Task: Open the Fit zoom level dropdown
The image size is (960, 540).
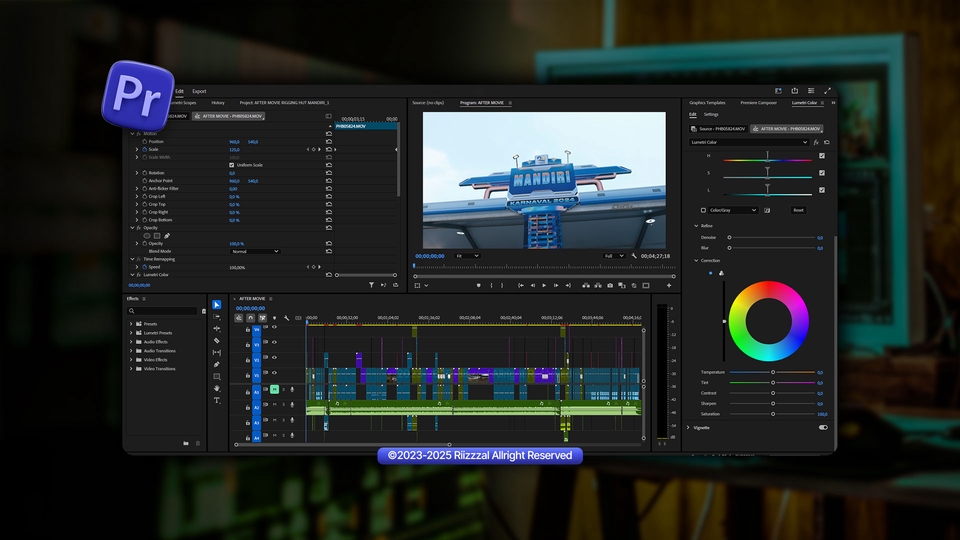Action: click(467, 256)
